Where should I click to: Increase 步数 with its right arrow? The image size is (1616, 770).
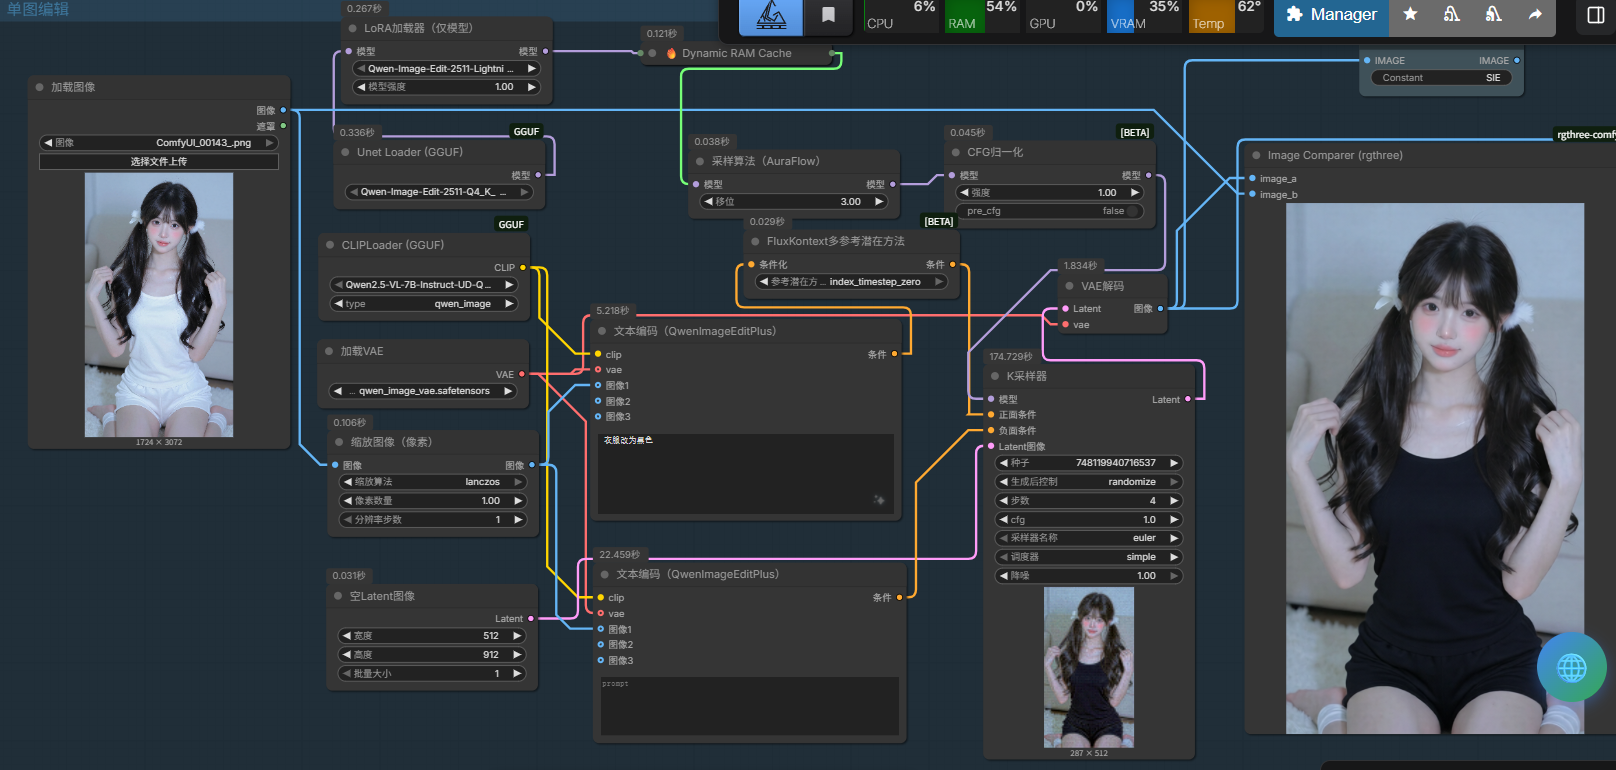1174,501
